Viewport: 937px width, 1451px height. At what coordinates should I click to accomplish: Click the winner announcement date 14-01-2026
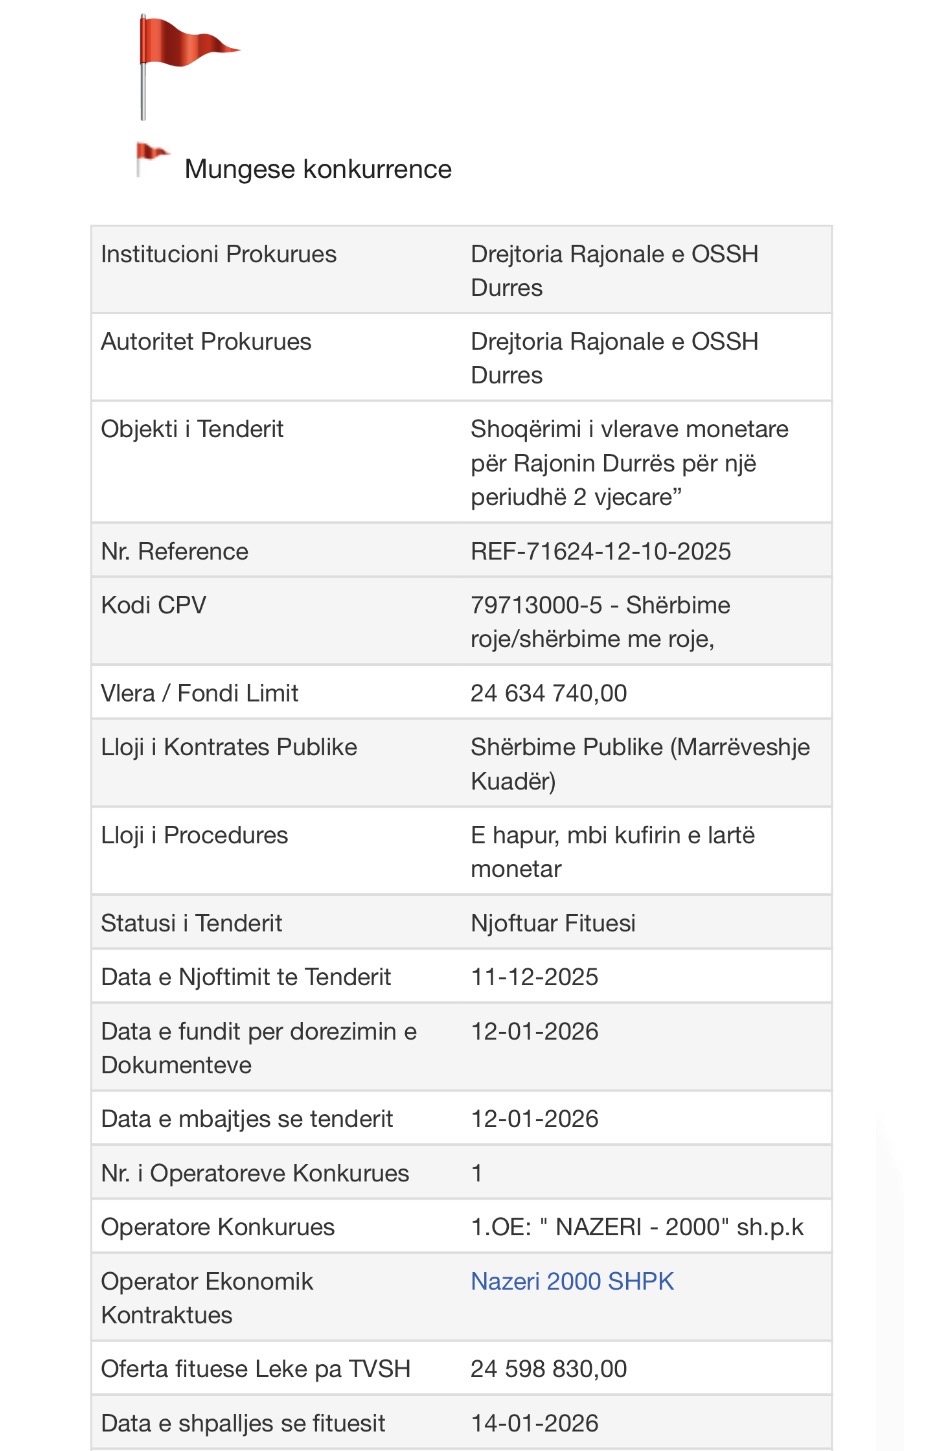tap(534, 1423)
